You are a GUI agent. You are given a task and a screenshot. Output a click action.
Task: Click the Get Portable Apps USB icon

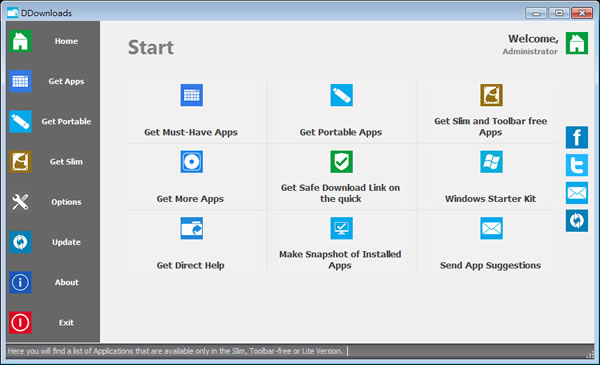point(341,95)
